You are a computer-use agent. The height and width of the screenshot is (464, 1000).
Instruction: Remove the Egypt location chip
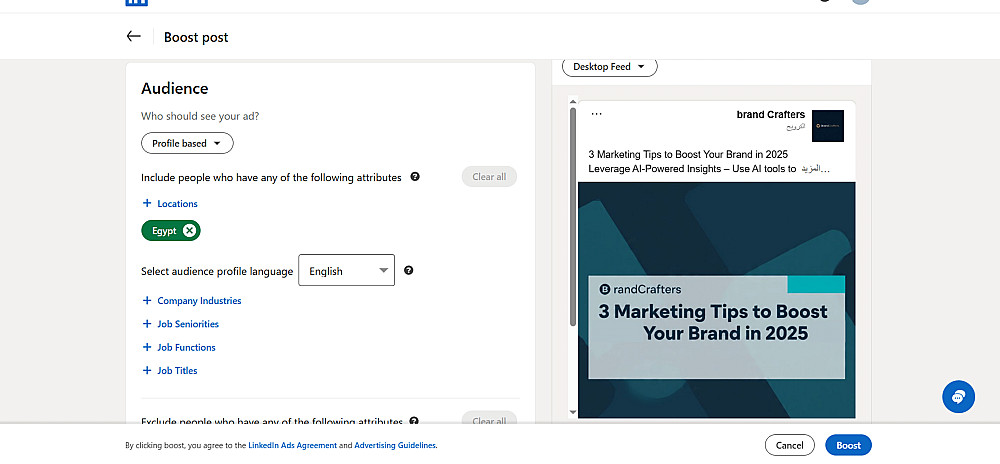(189, 231)
